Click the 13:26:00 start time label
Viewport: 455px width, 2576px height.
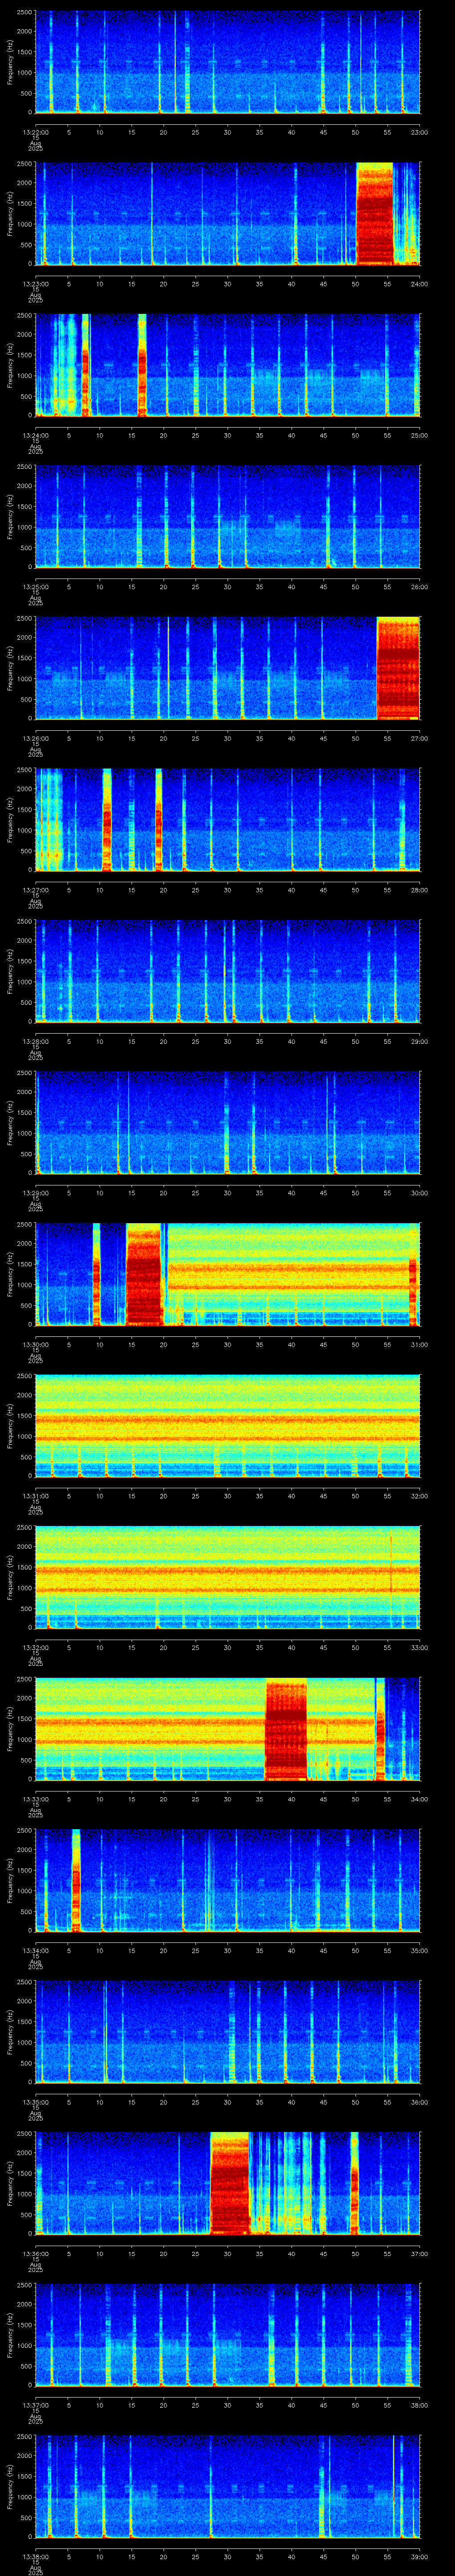pyautogui.click(x=35, y=738)
